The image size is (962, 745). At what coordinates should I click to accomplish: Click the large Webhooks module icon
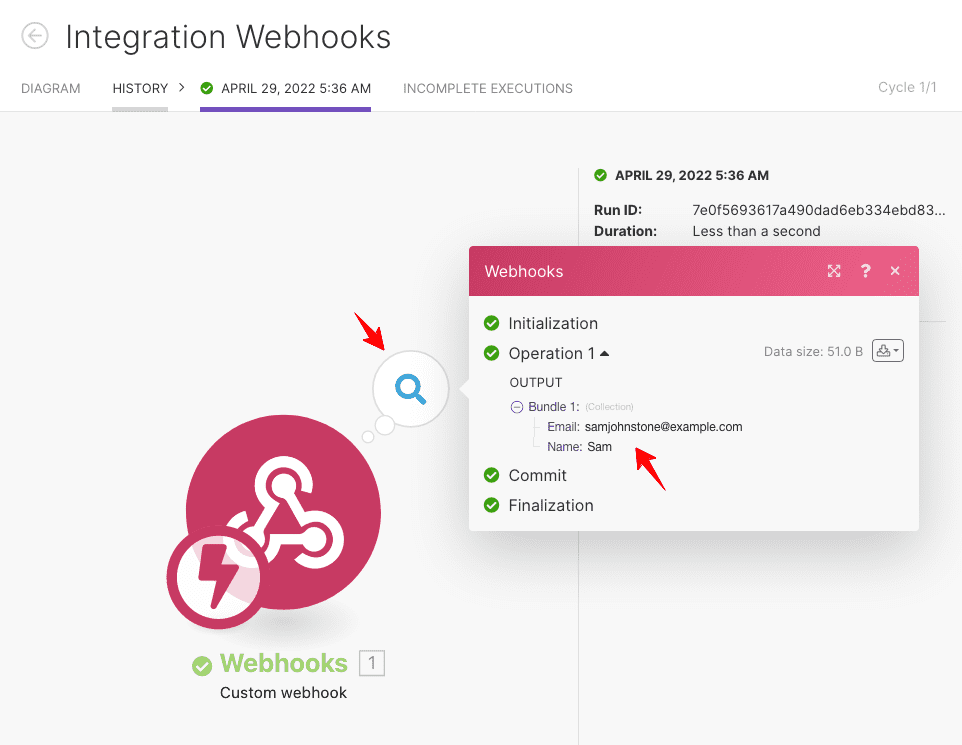point(283,512)
